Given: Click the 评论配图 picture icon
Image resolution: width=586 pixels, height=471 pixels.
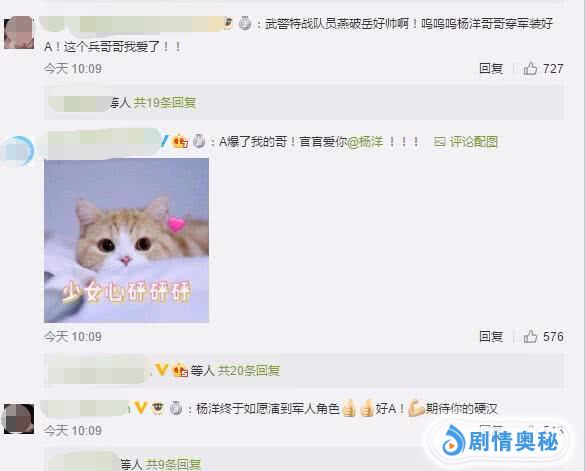Looking at the screenshot, I should coord(440,142).
